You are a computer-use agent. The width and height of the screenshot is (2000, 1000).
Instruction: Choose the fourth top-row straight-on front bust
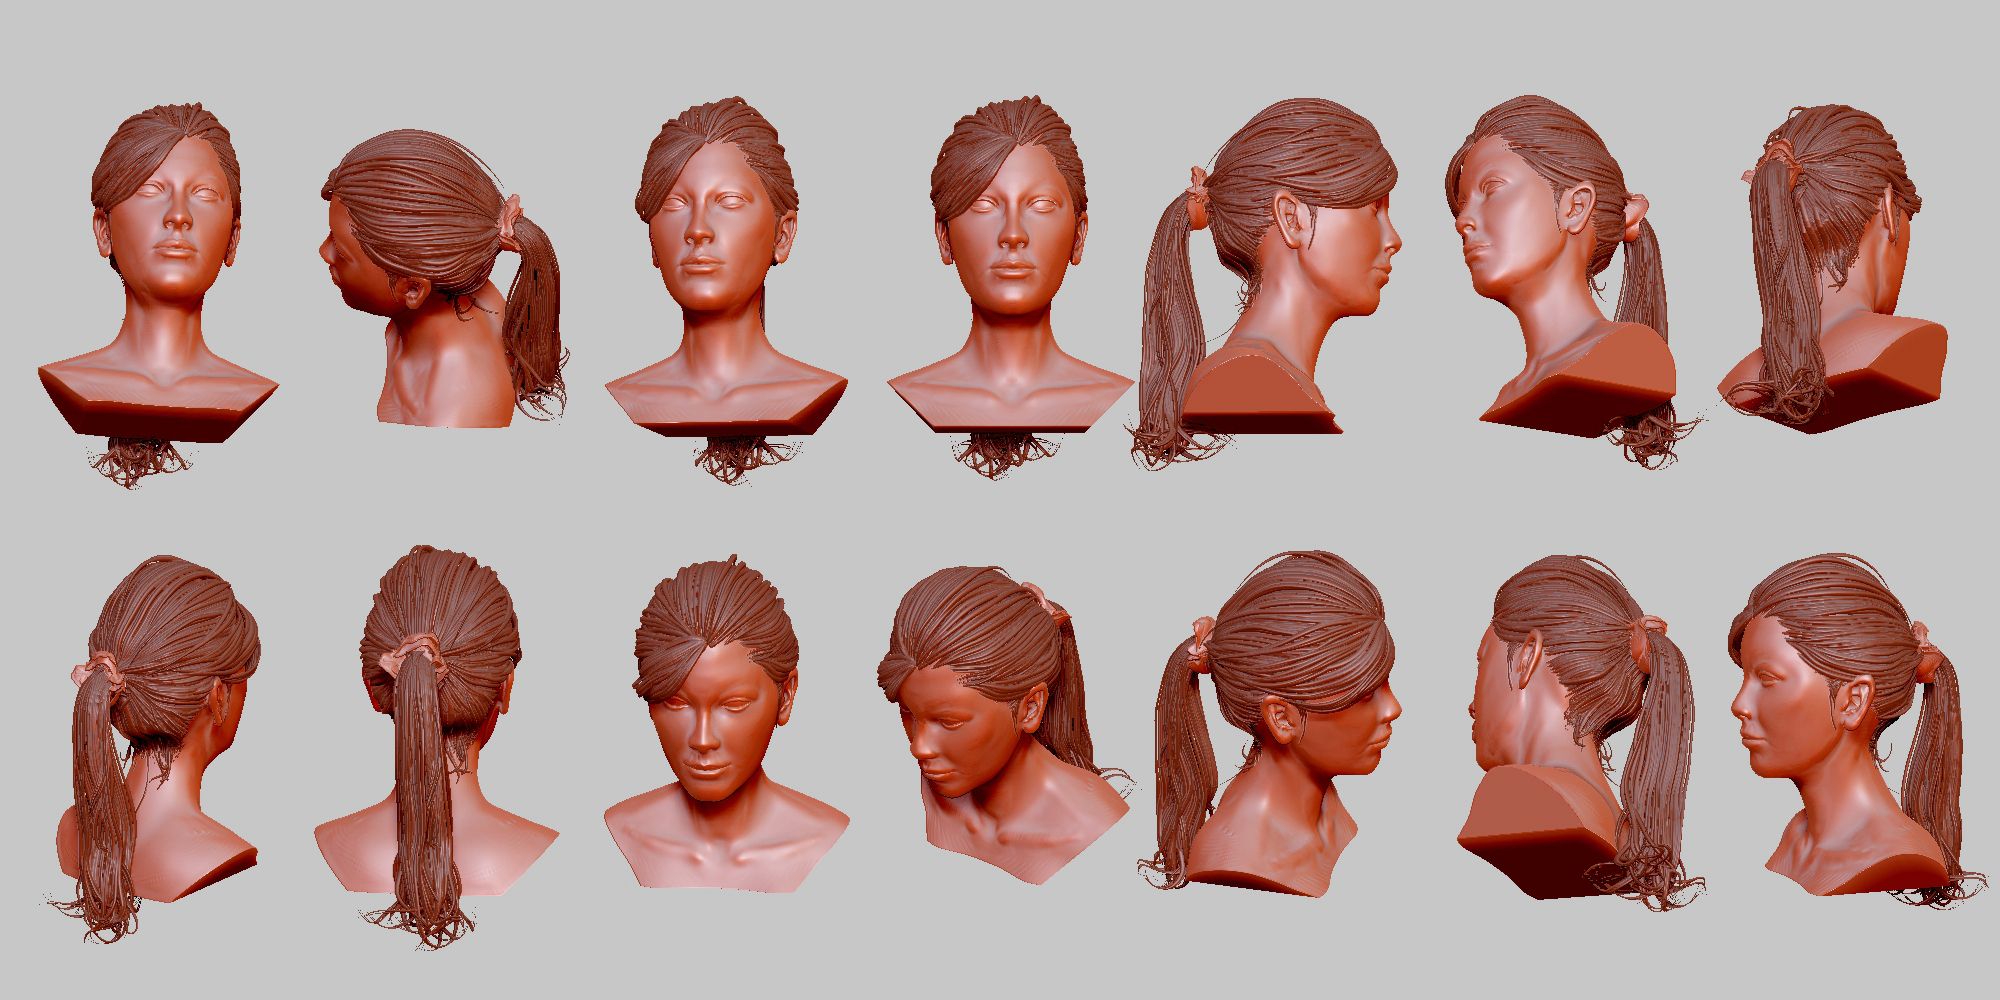[1010, 290]
